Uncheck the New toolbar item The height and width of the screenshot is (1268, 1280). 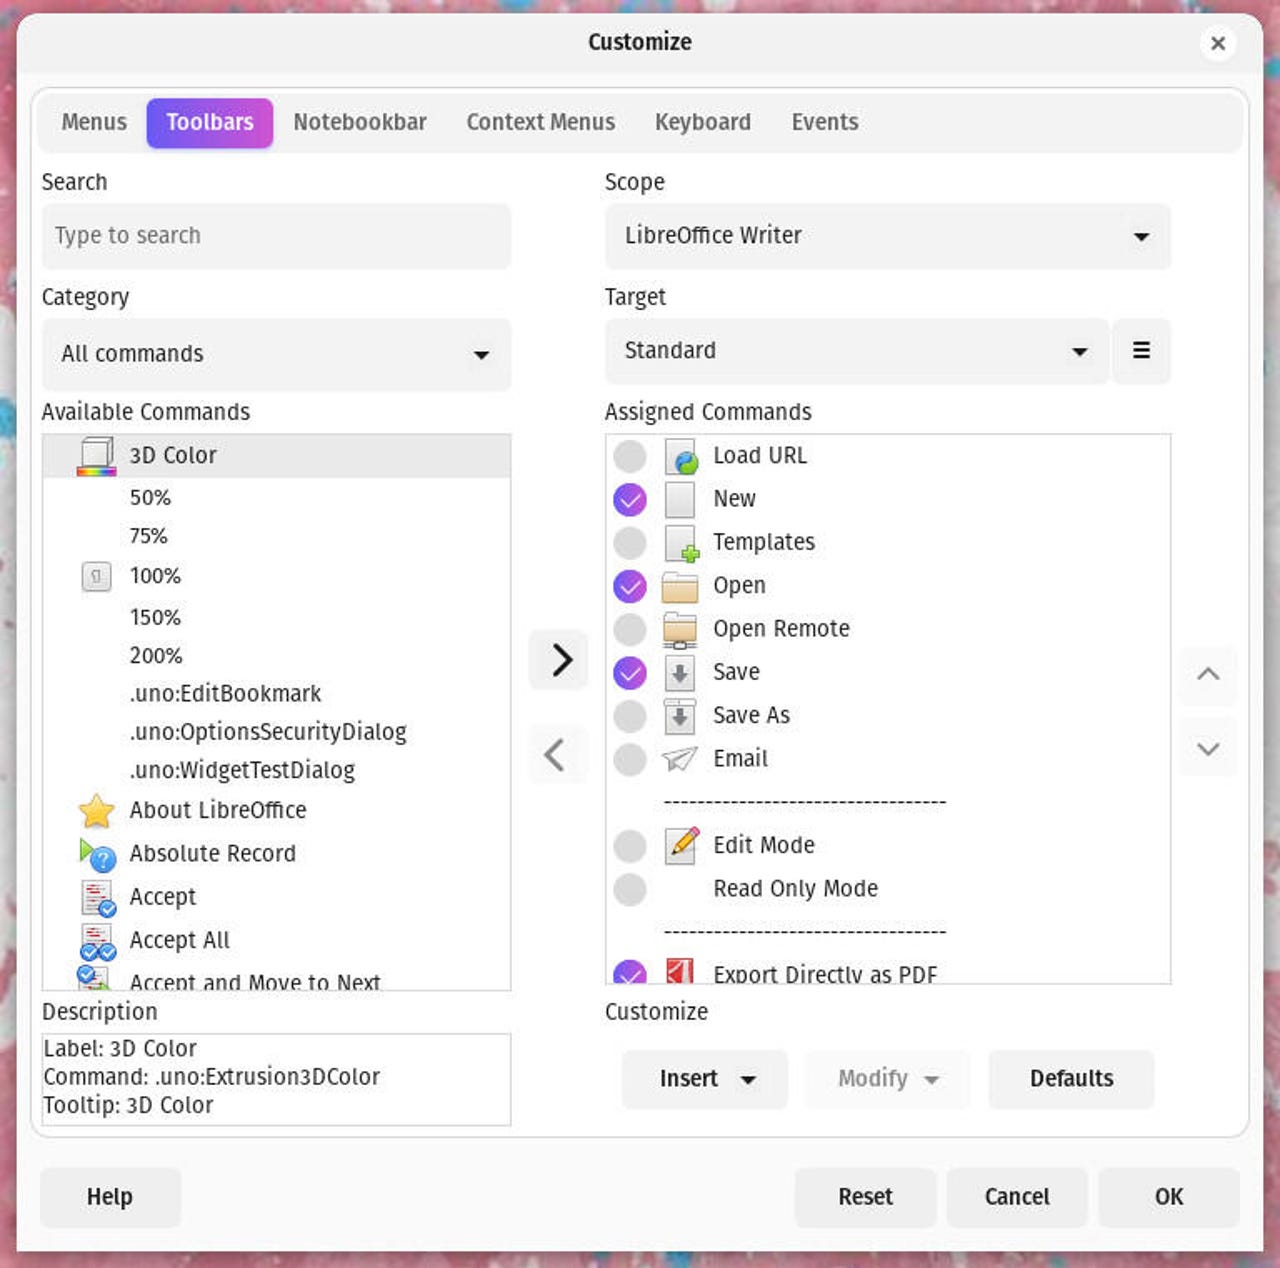pos(630,499)
